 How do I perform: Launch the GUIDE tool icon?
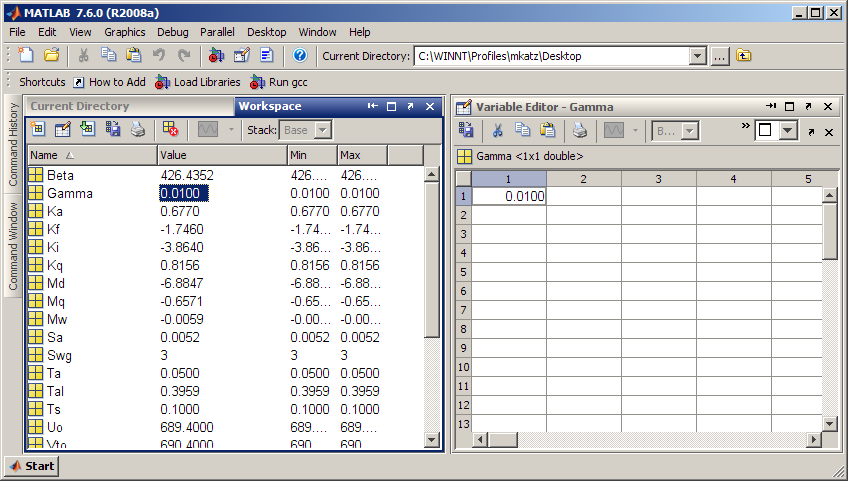[x=241, y=56]
